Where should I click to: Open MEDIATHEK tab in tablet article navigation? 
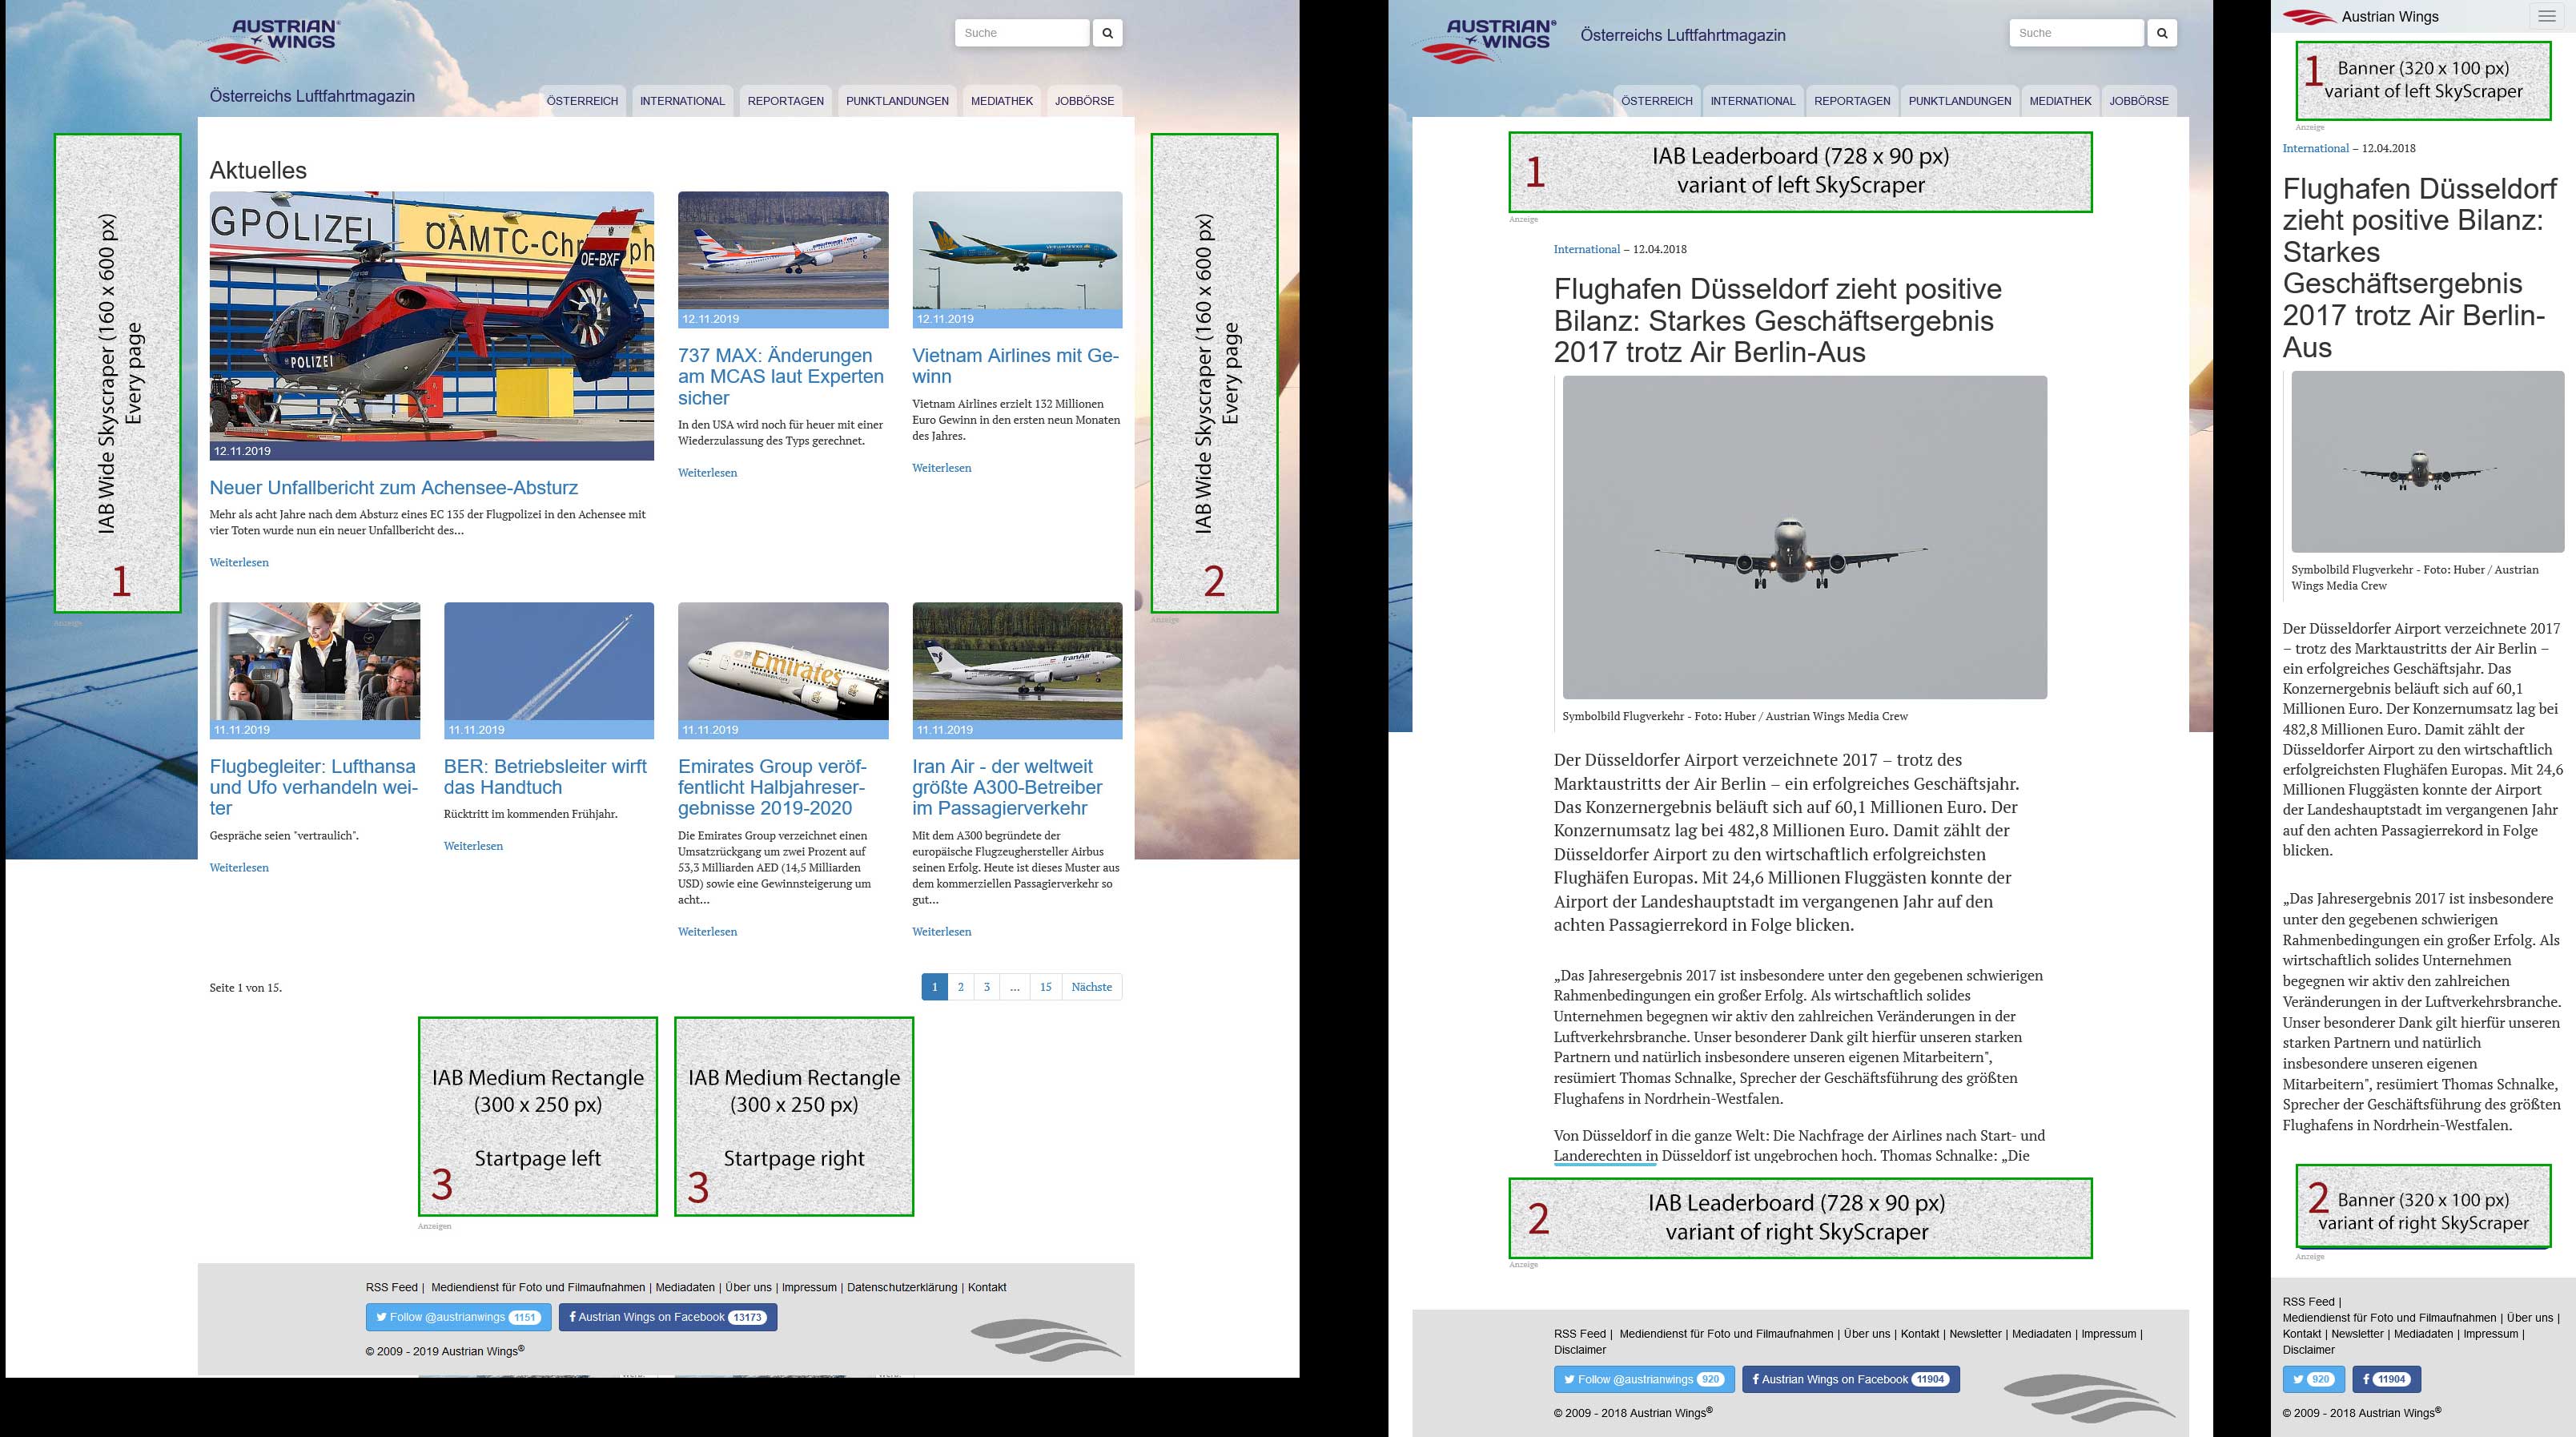2061,101
